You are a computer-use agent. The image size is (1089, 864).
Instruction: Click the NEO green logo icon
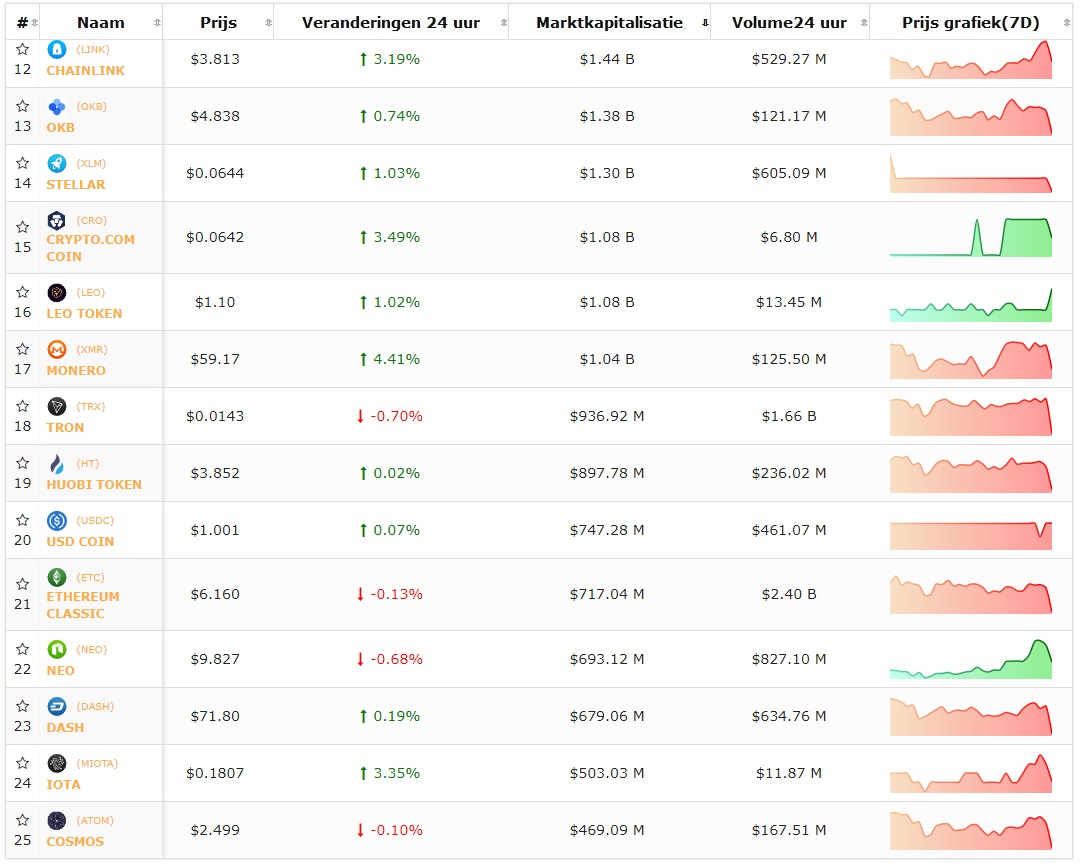coord(56,650)
